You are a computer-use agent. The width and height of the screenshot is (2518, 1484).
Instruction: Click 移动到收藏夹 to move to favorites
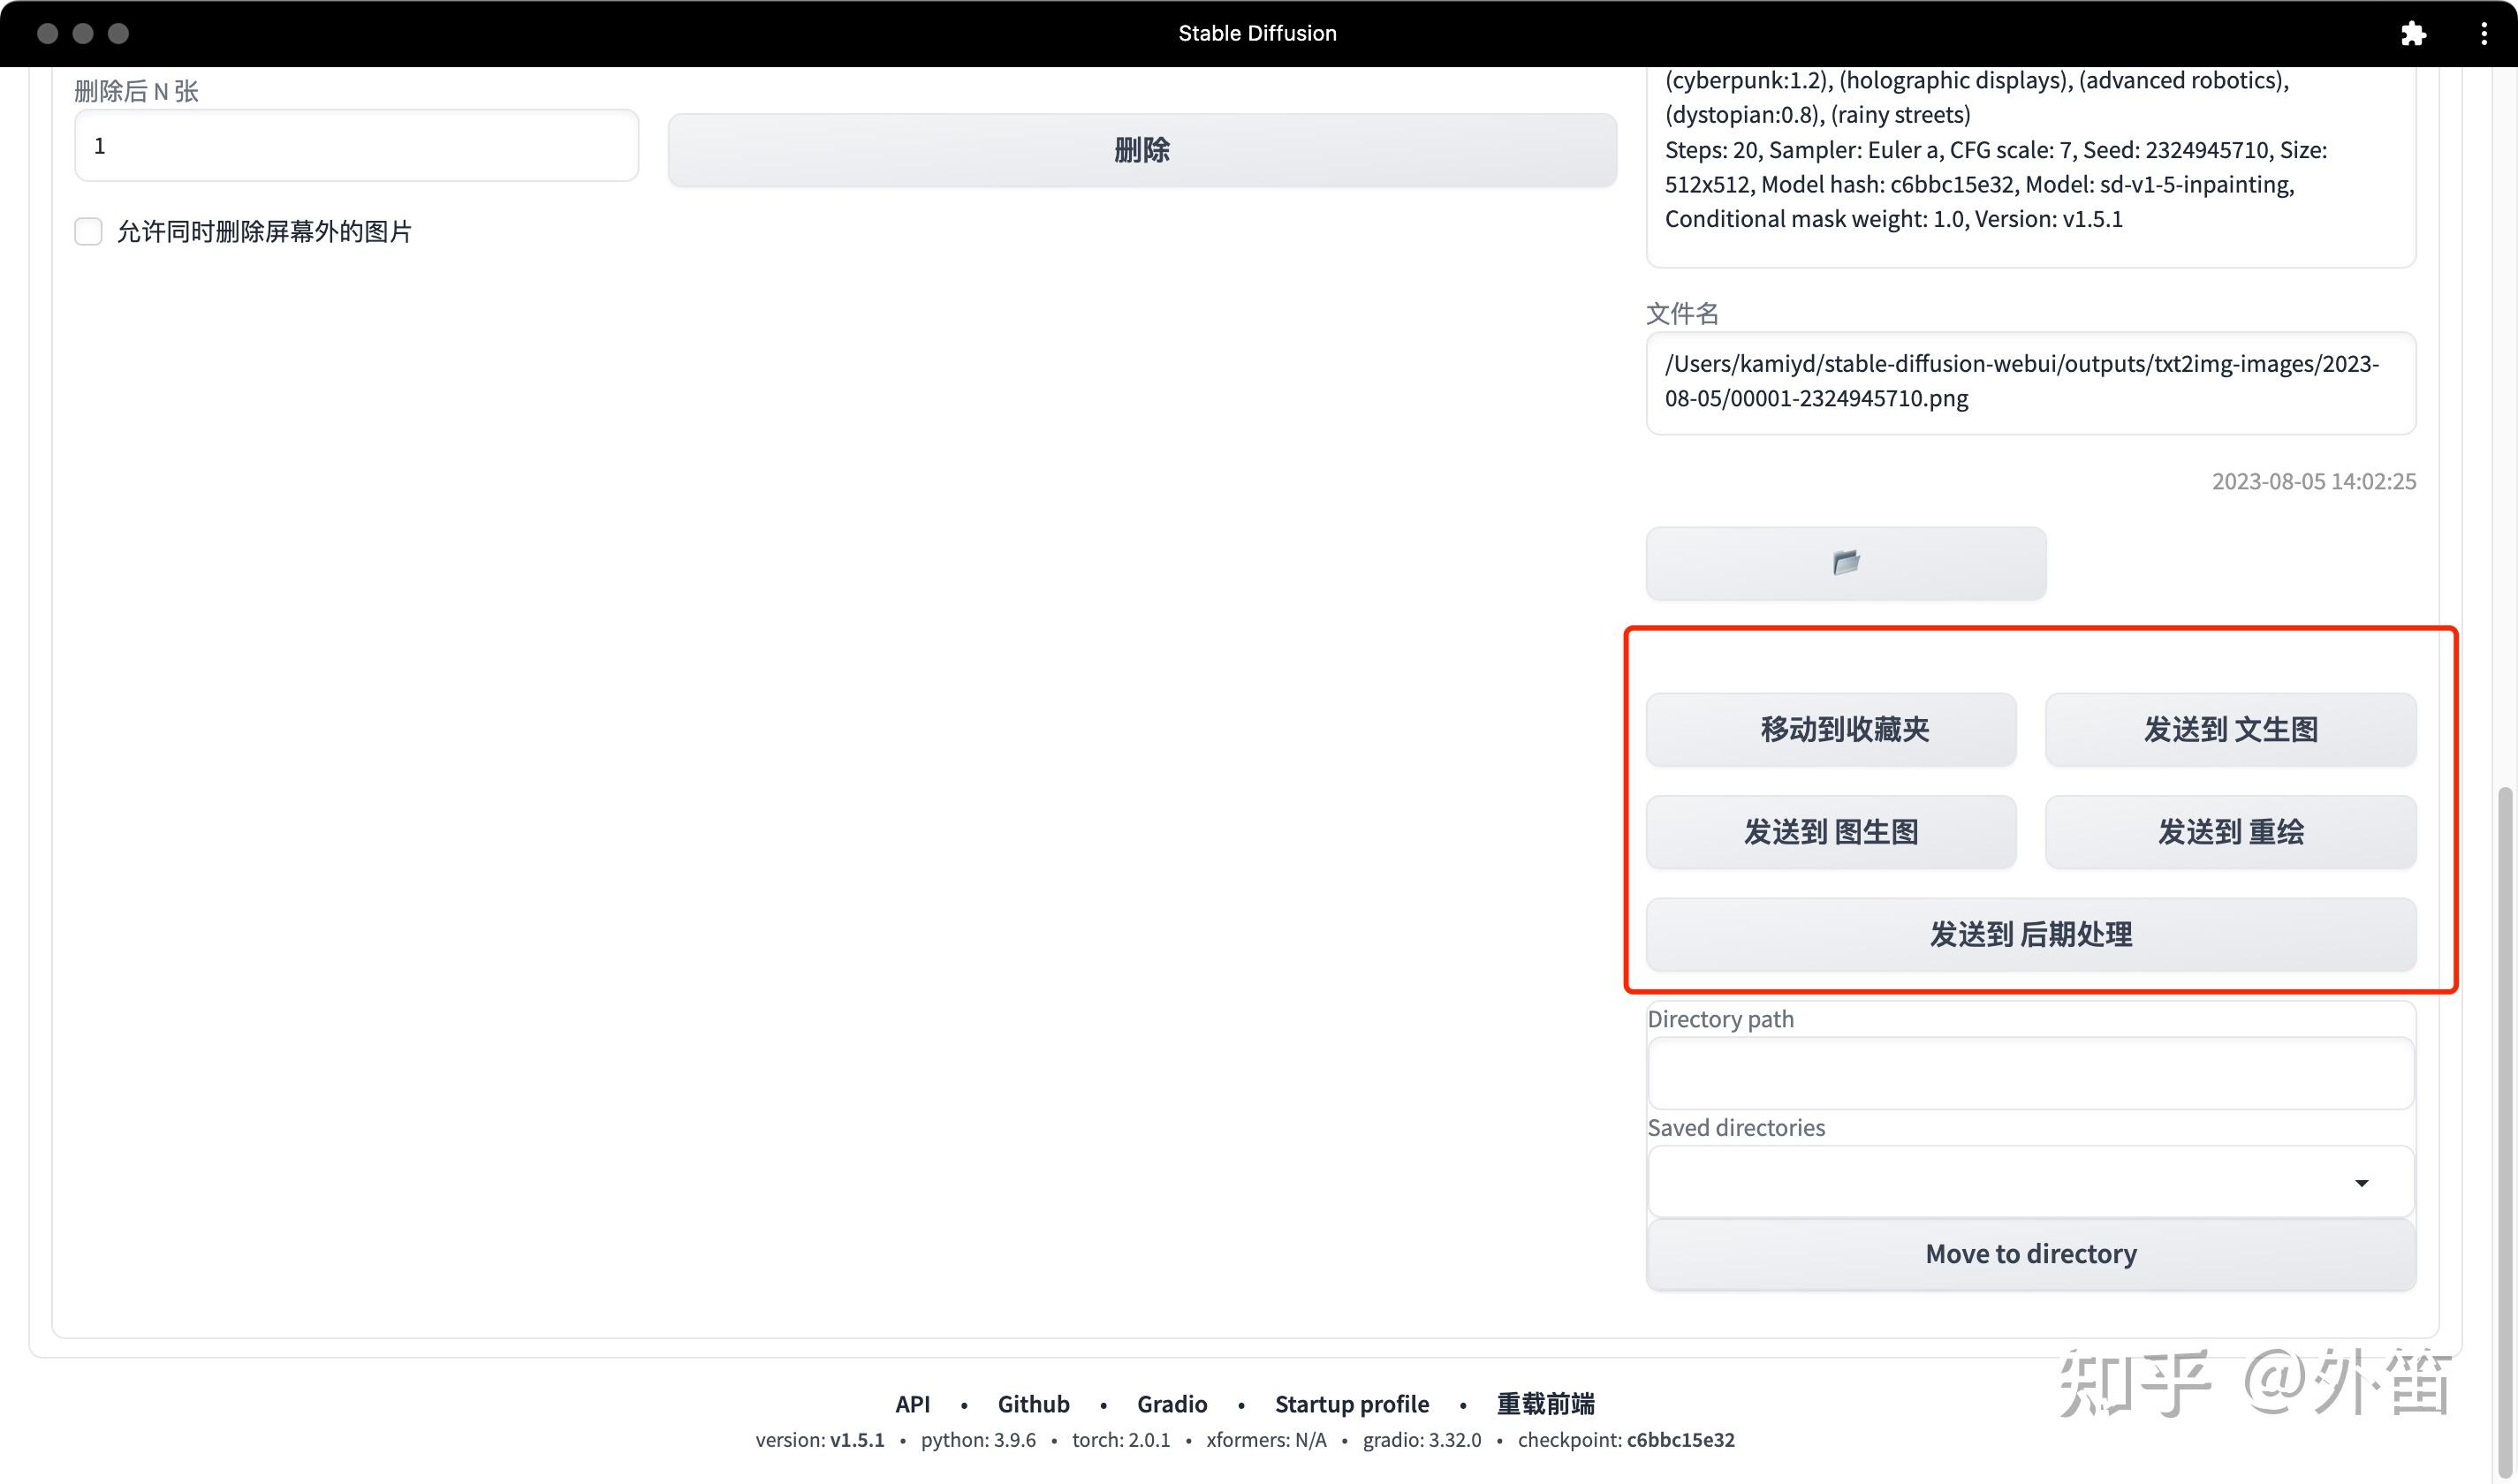click(x=1830, y=730)
